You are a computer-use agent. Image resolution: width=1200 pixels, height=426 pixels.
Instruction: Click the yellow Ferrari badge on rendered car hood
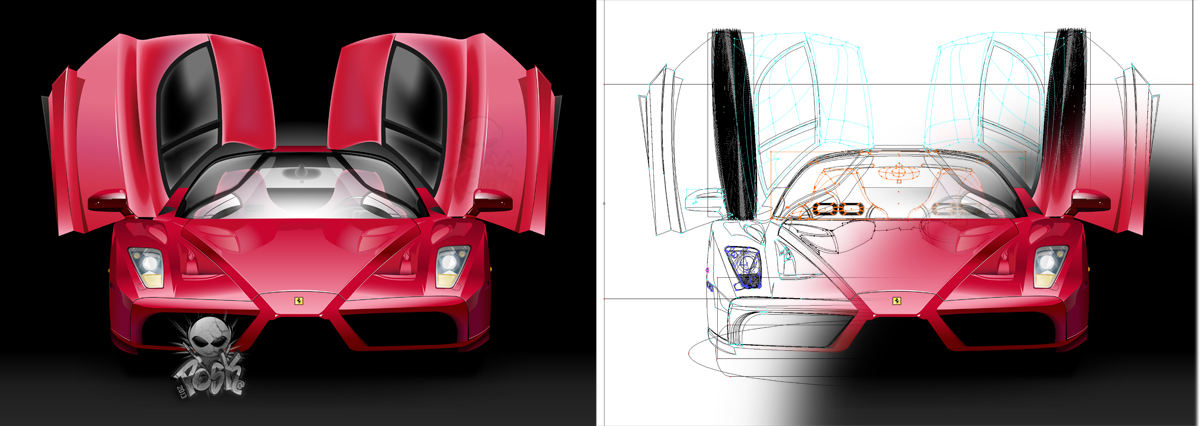coord(298,299)
